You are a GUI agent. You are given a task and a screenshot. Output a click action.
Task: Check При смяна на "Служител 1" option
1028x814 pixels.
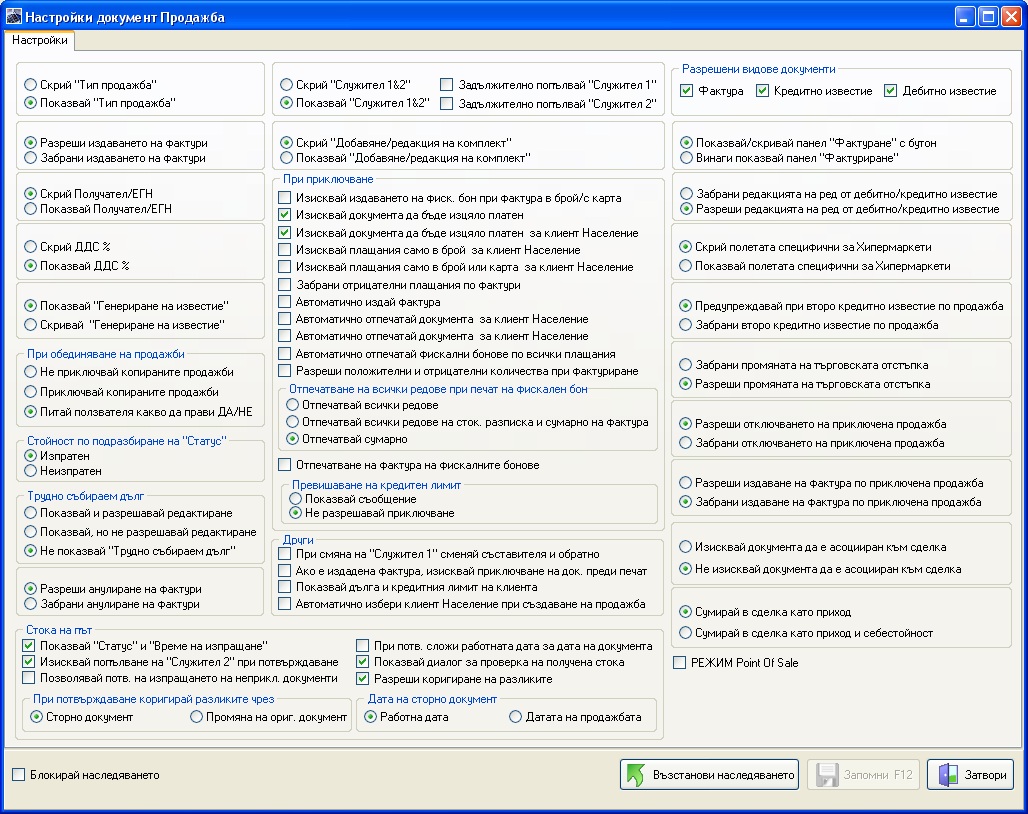(x=285, y=554)
